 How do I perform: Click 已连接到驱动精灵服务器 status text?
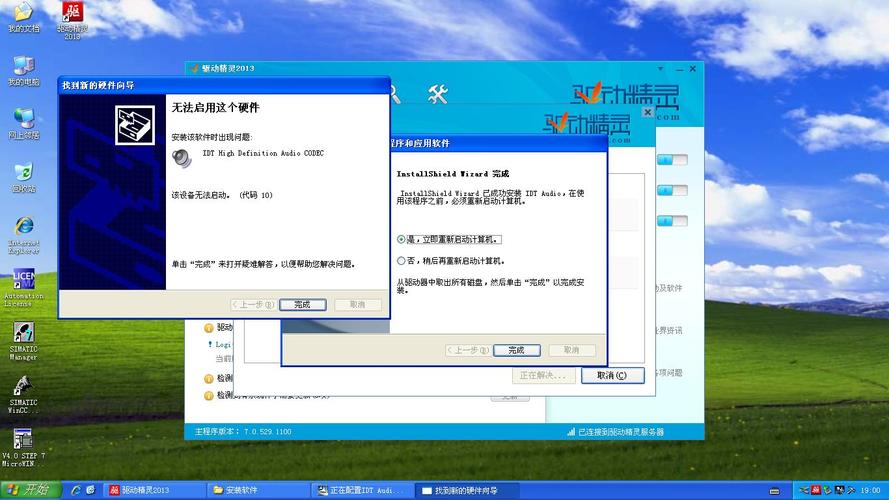pos(621,432)
